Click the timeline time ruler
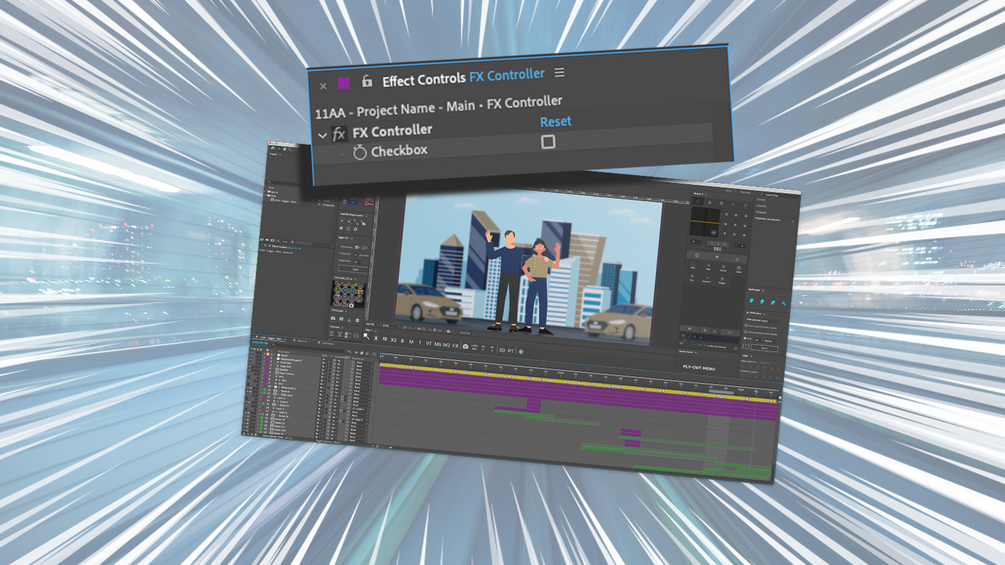The width and height of the screenshot is (1005, 565). tap(577, 375)
